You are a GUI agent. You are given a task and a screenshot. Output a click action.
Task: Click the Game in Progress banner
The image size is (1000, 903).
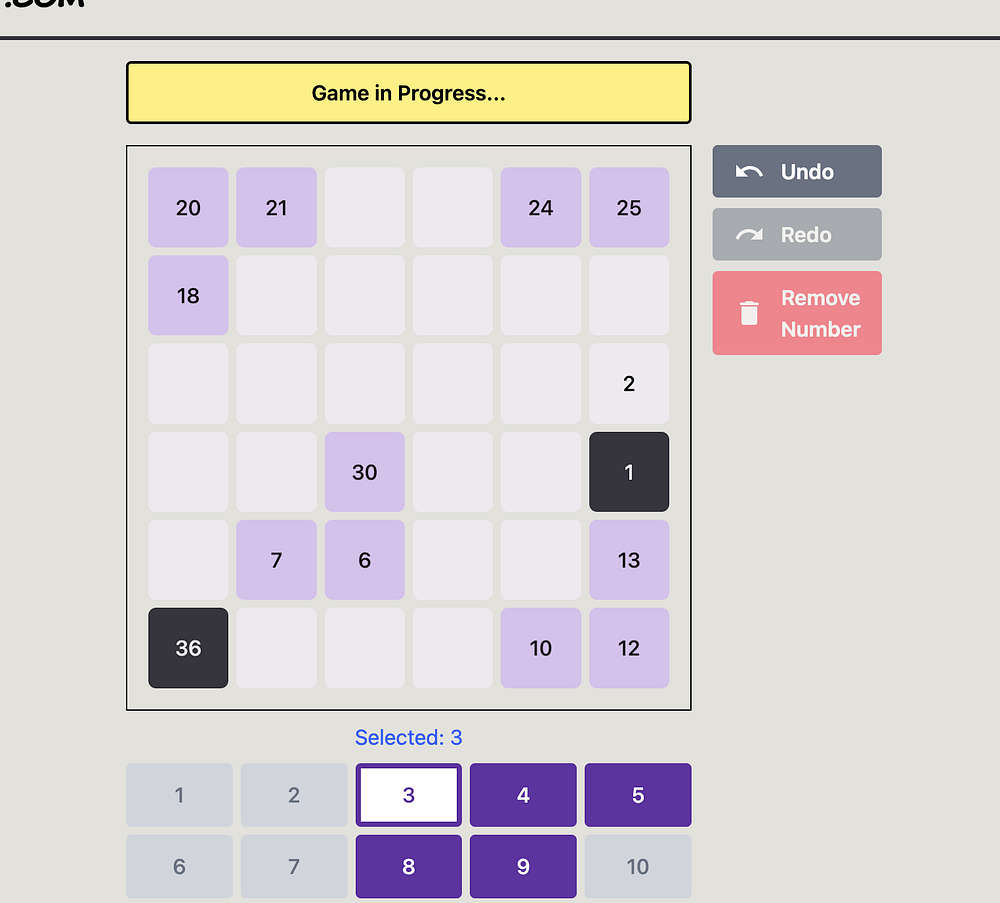tap(408, 93)
